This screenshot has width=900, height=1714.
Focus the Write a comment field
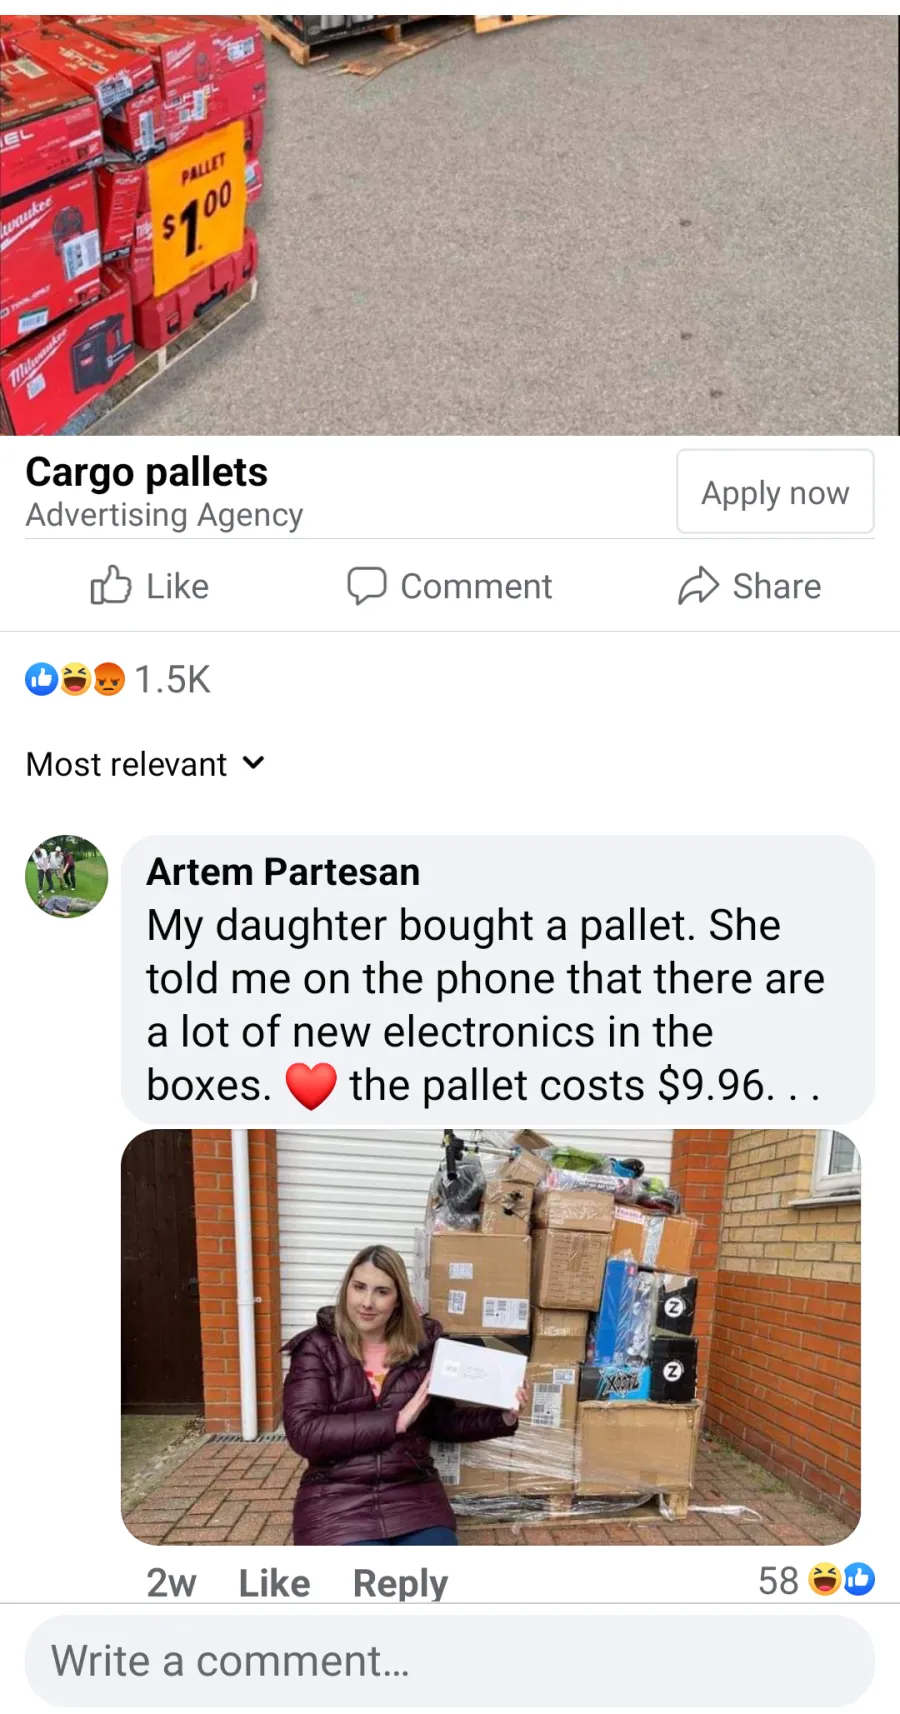[450, 1661]
